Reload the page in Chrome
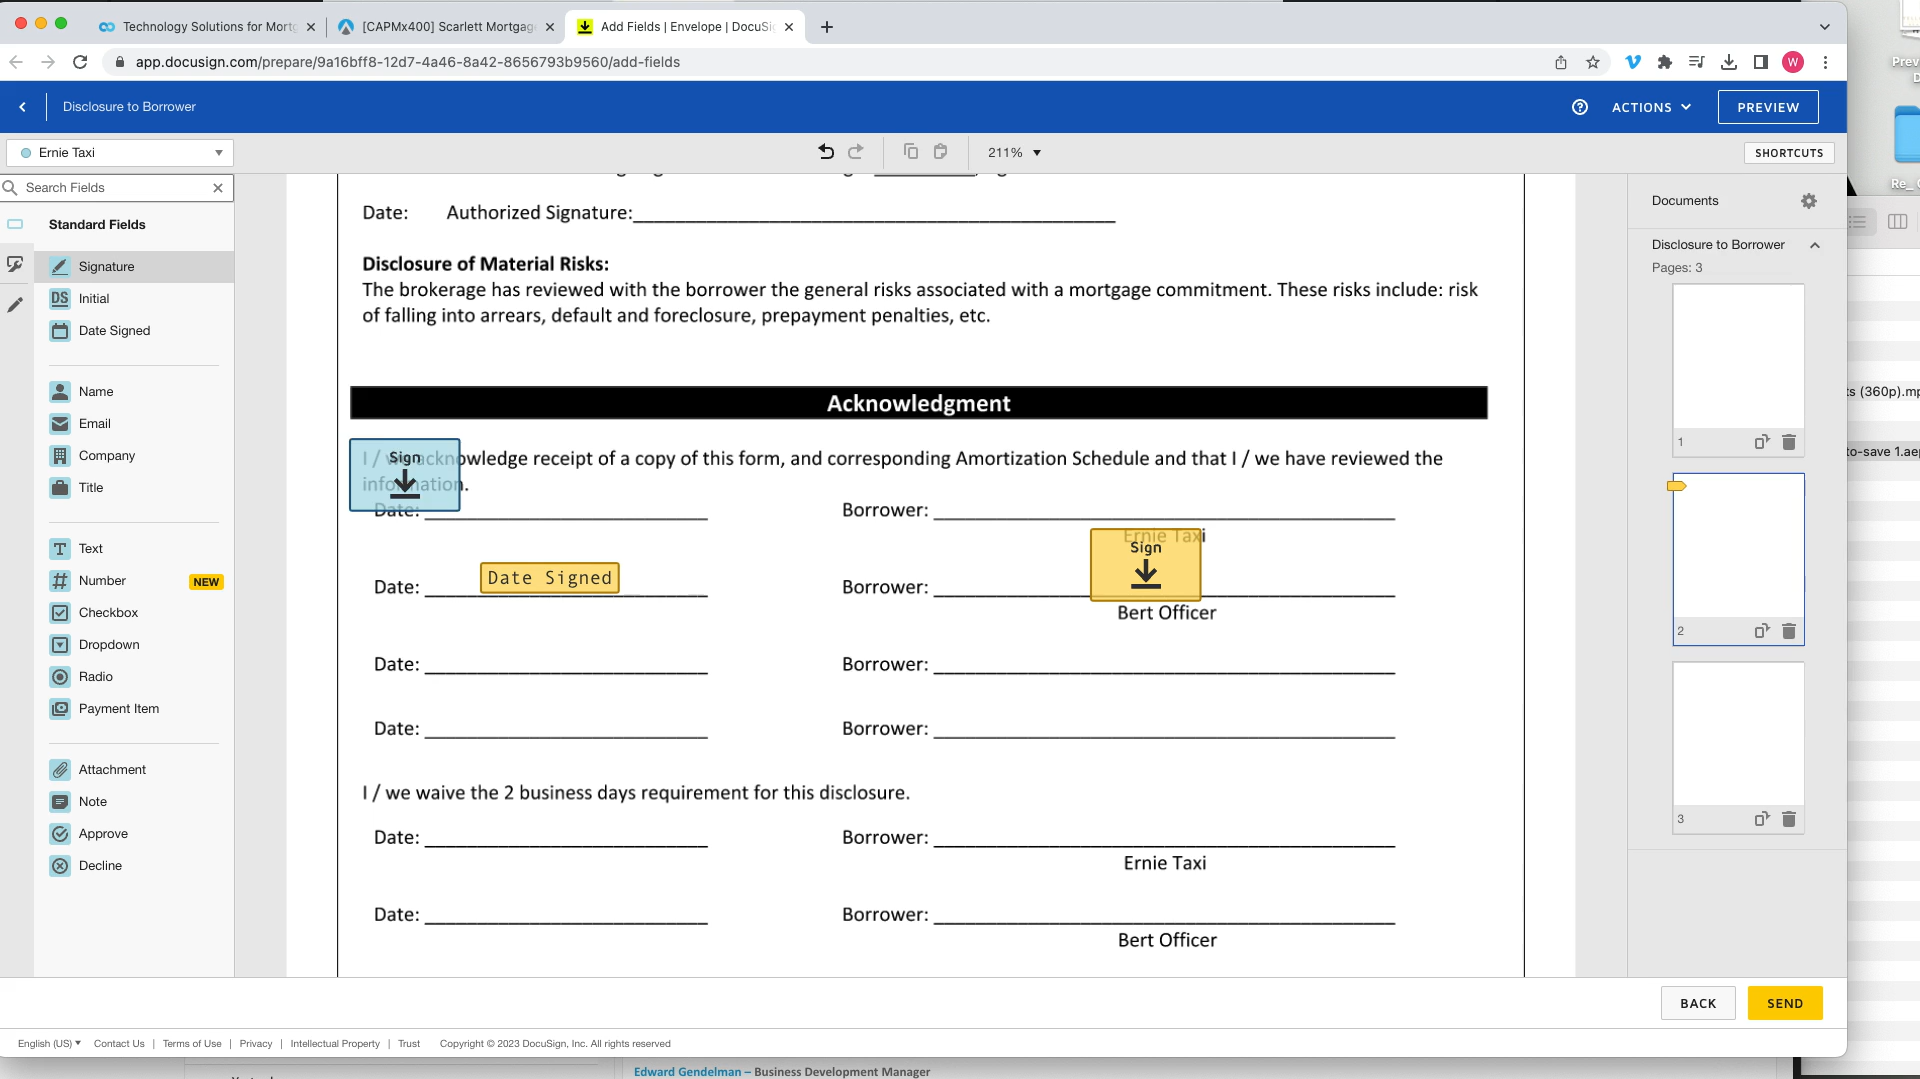The image size is (1920, 1079). (80, 62)
